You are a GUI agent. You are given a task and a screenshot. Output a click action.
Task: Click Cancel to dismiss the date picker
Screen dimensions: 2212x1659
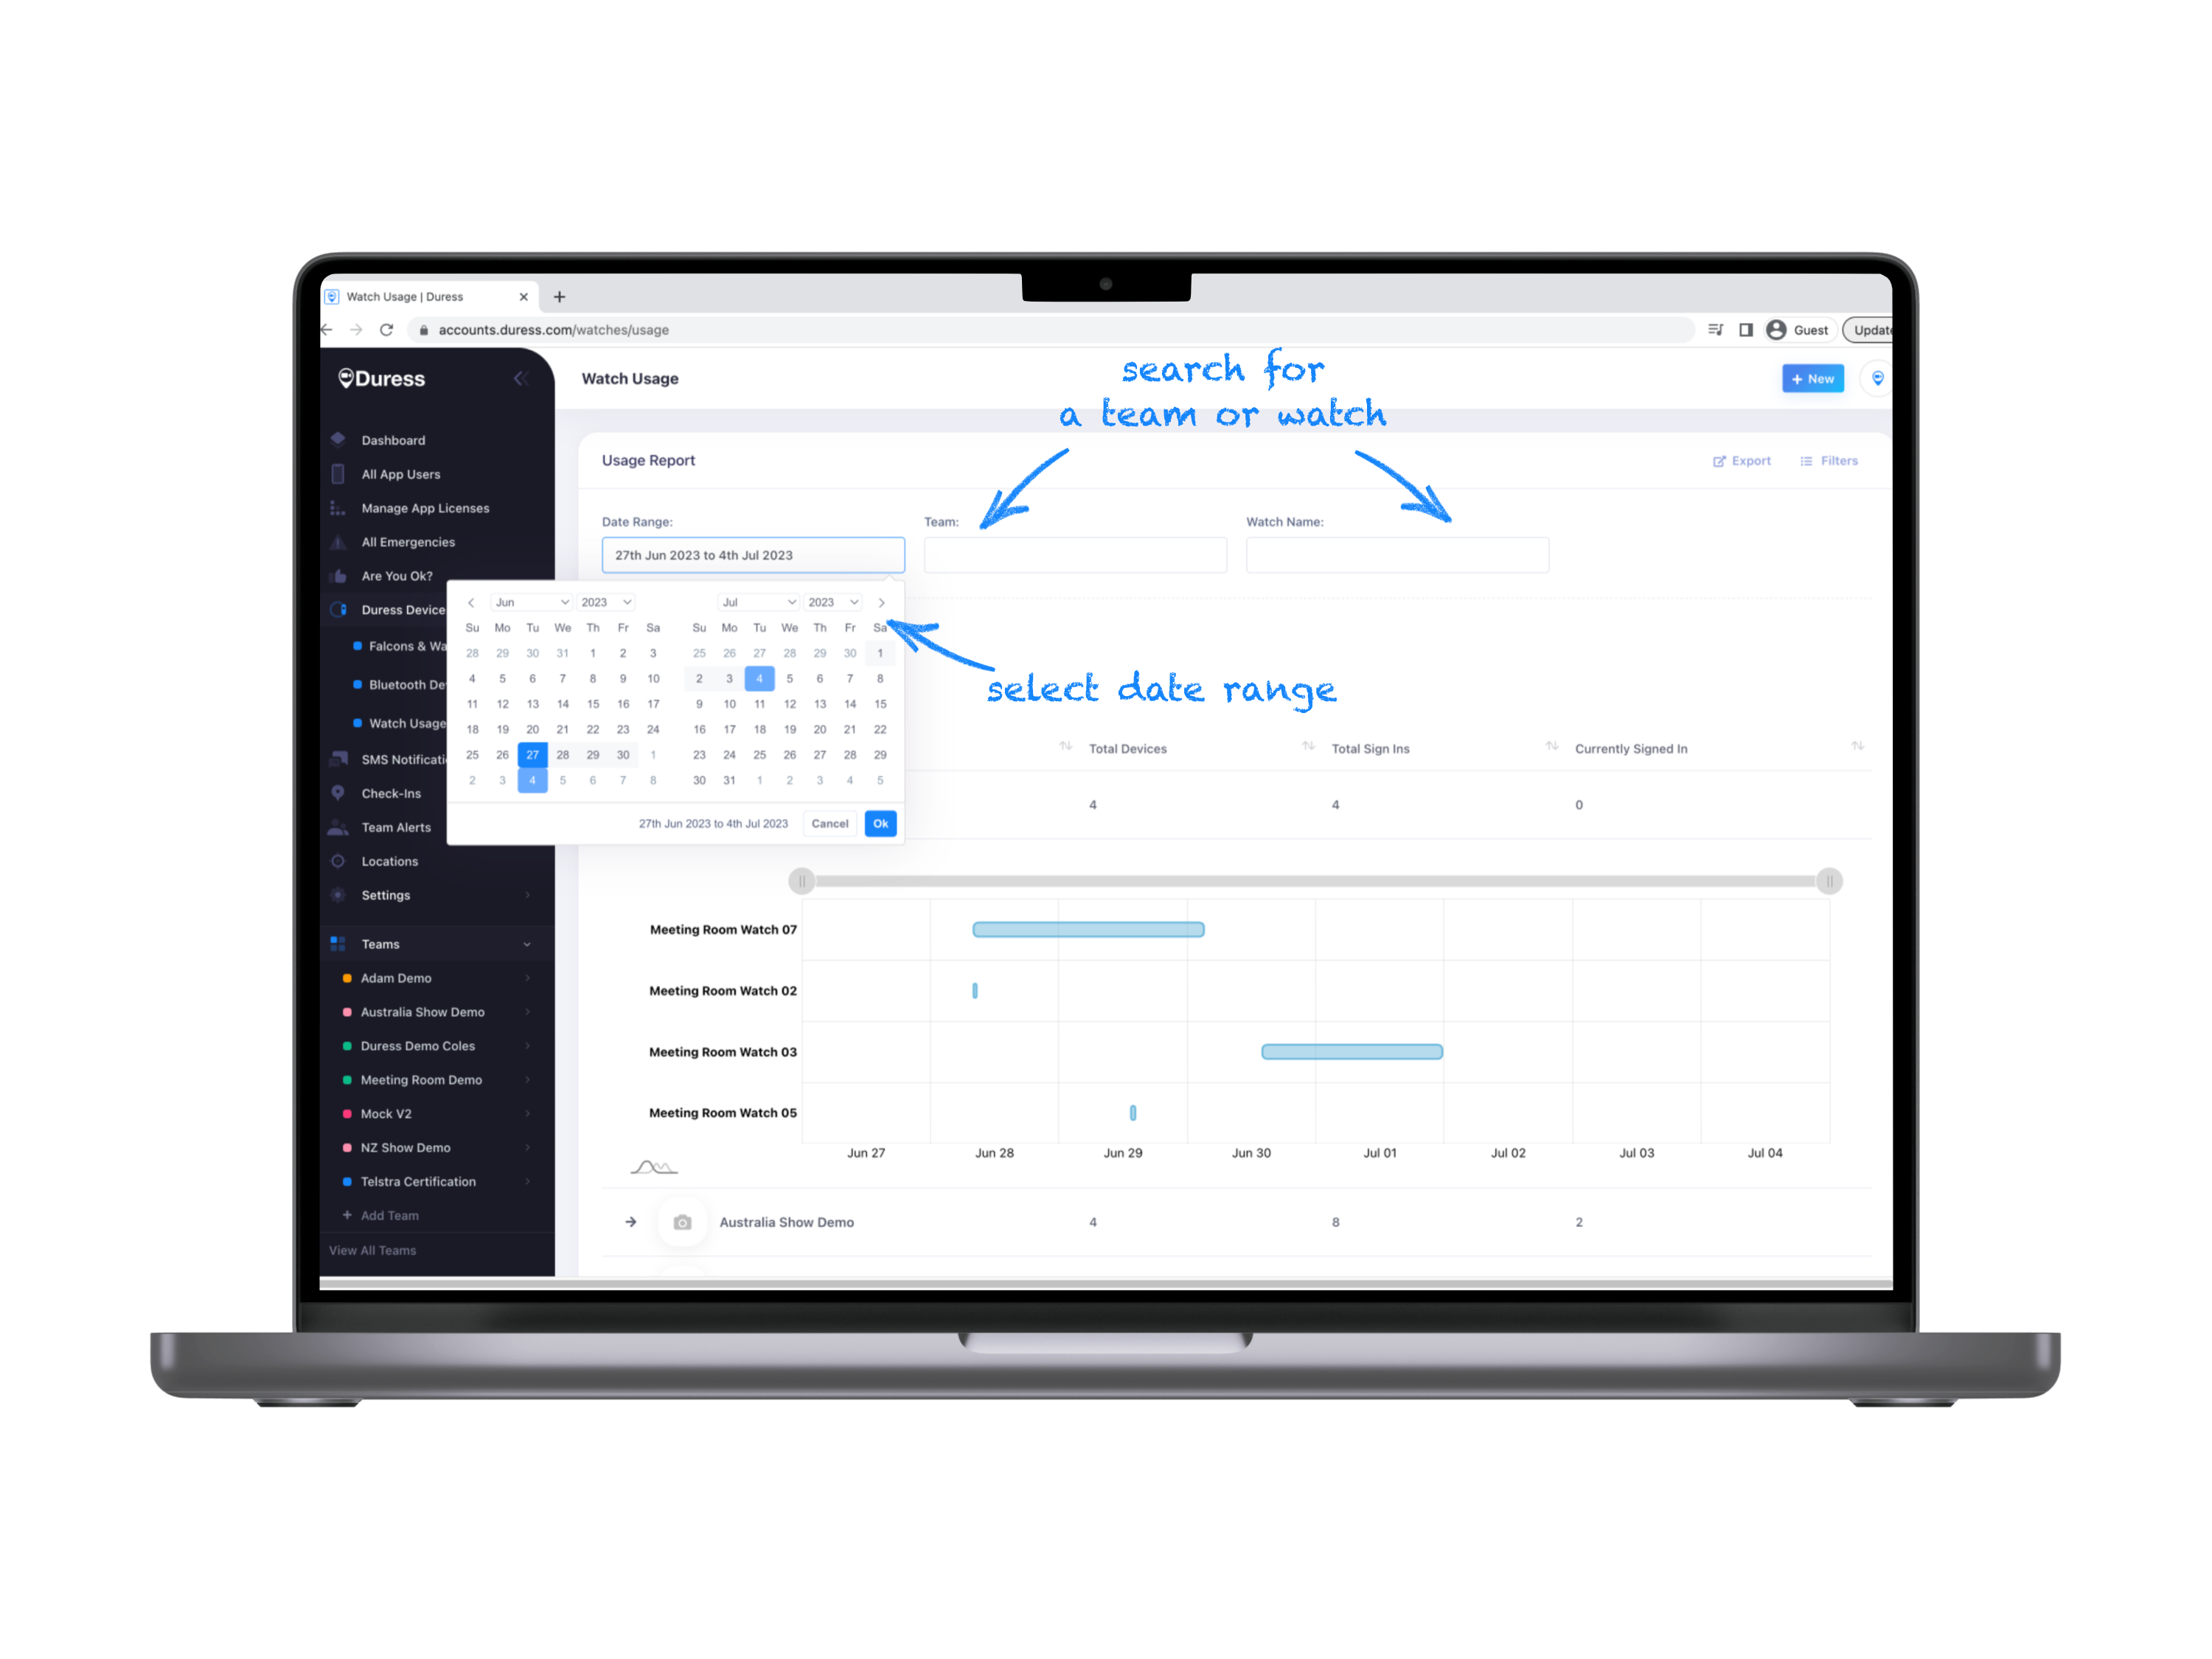(x=831, y=824)
